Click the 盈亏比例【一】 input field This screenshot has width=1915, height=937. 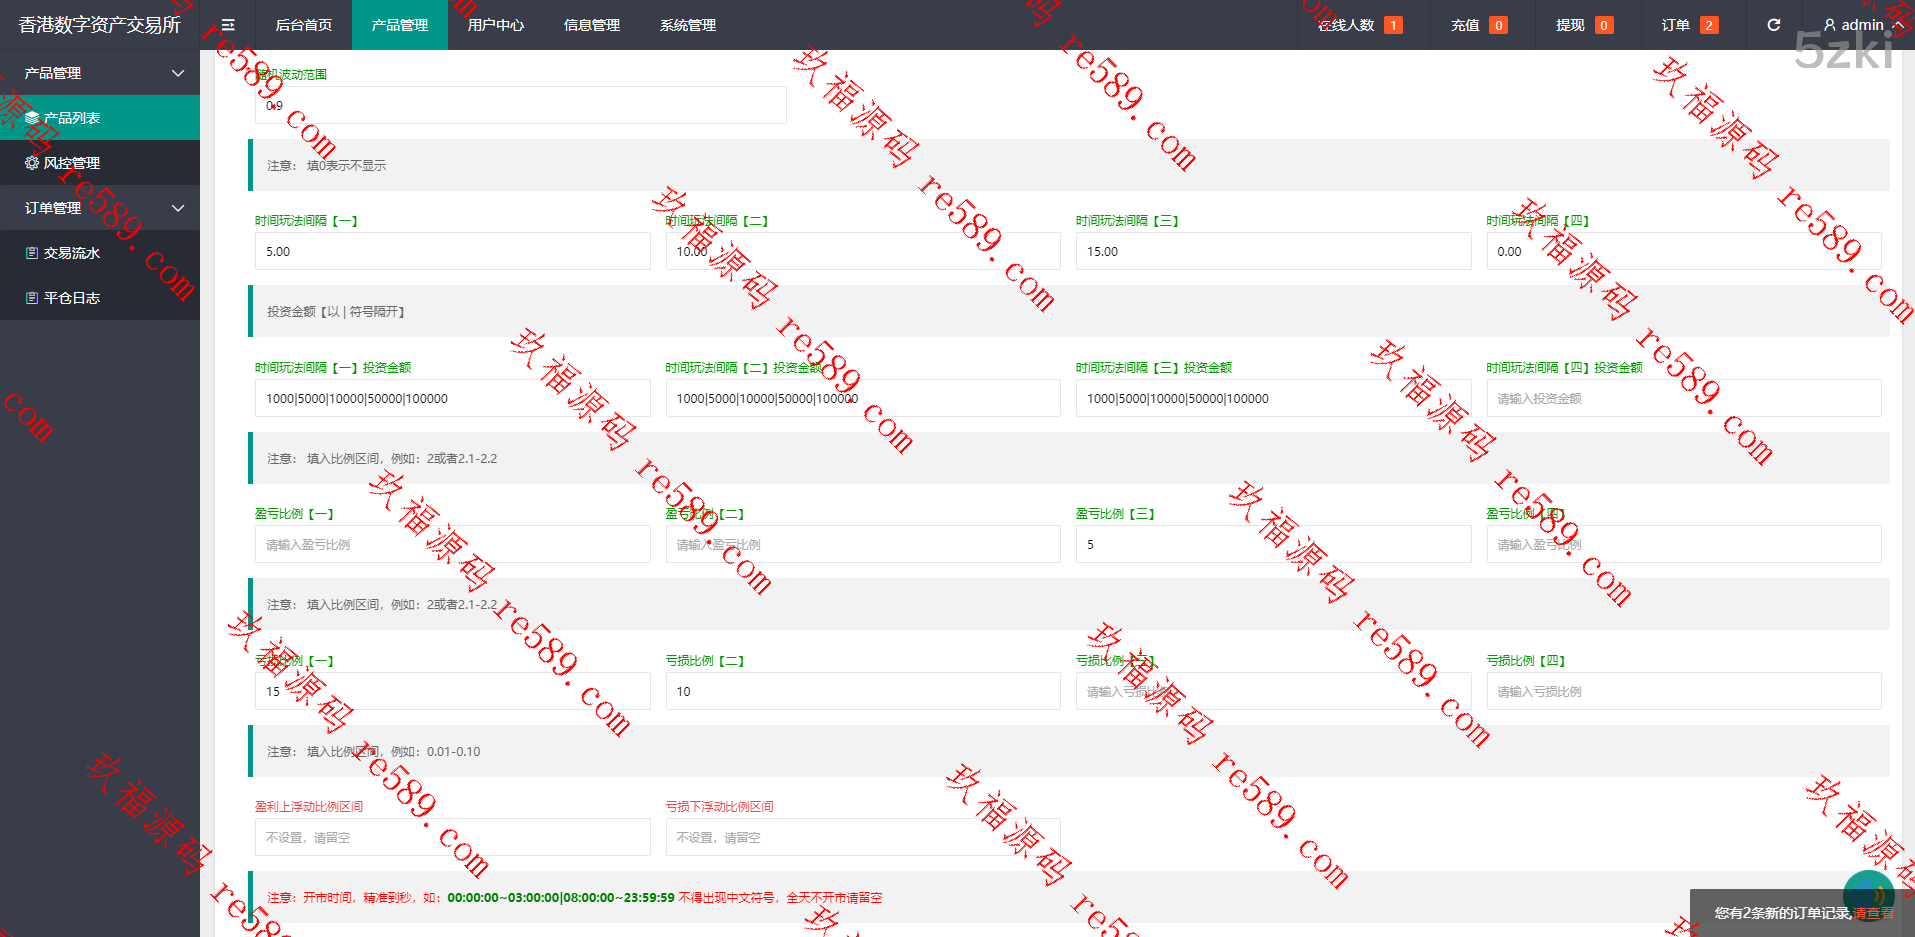click(452, 545)
